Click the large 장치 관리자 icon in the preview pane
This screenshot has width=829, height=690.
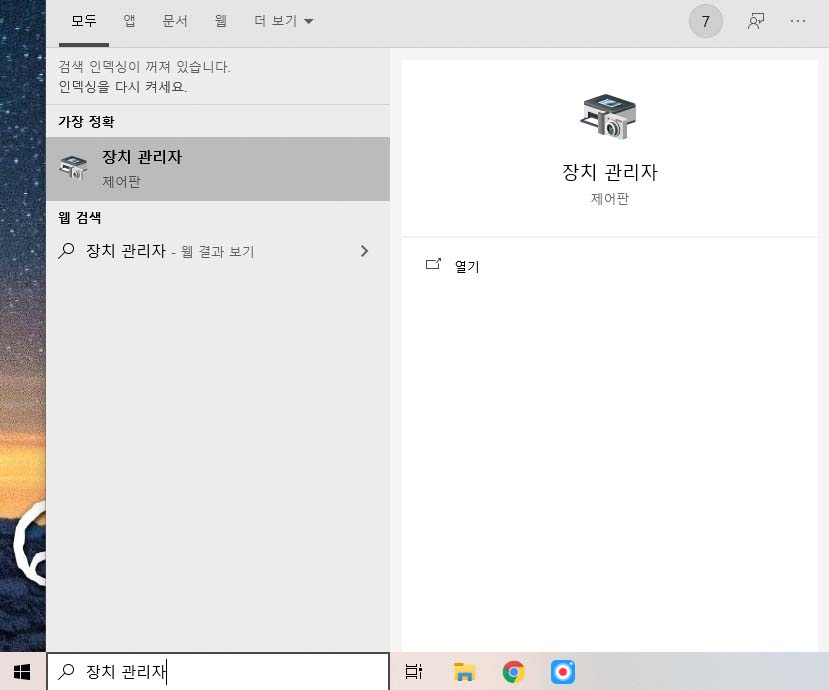pos(609,116)
